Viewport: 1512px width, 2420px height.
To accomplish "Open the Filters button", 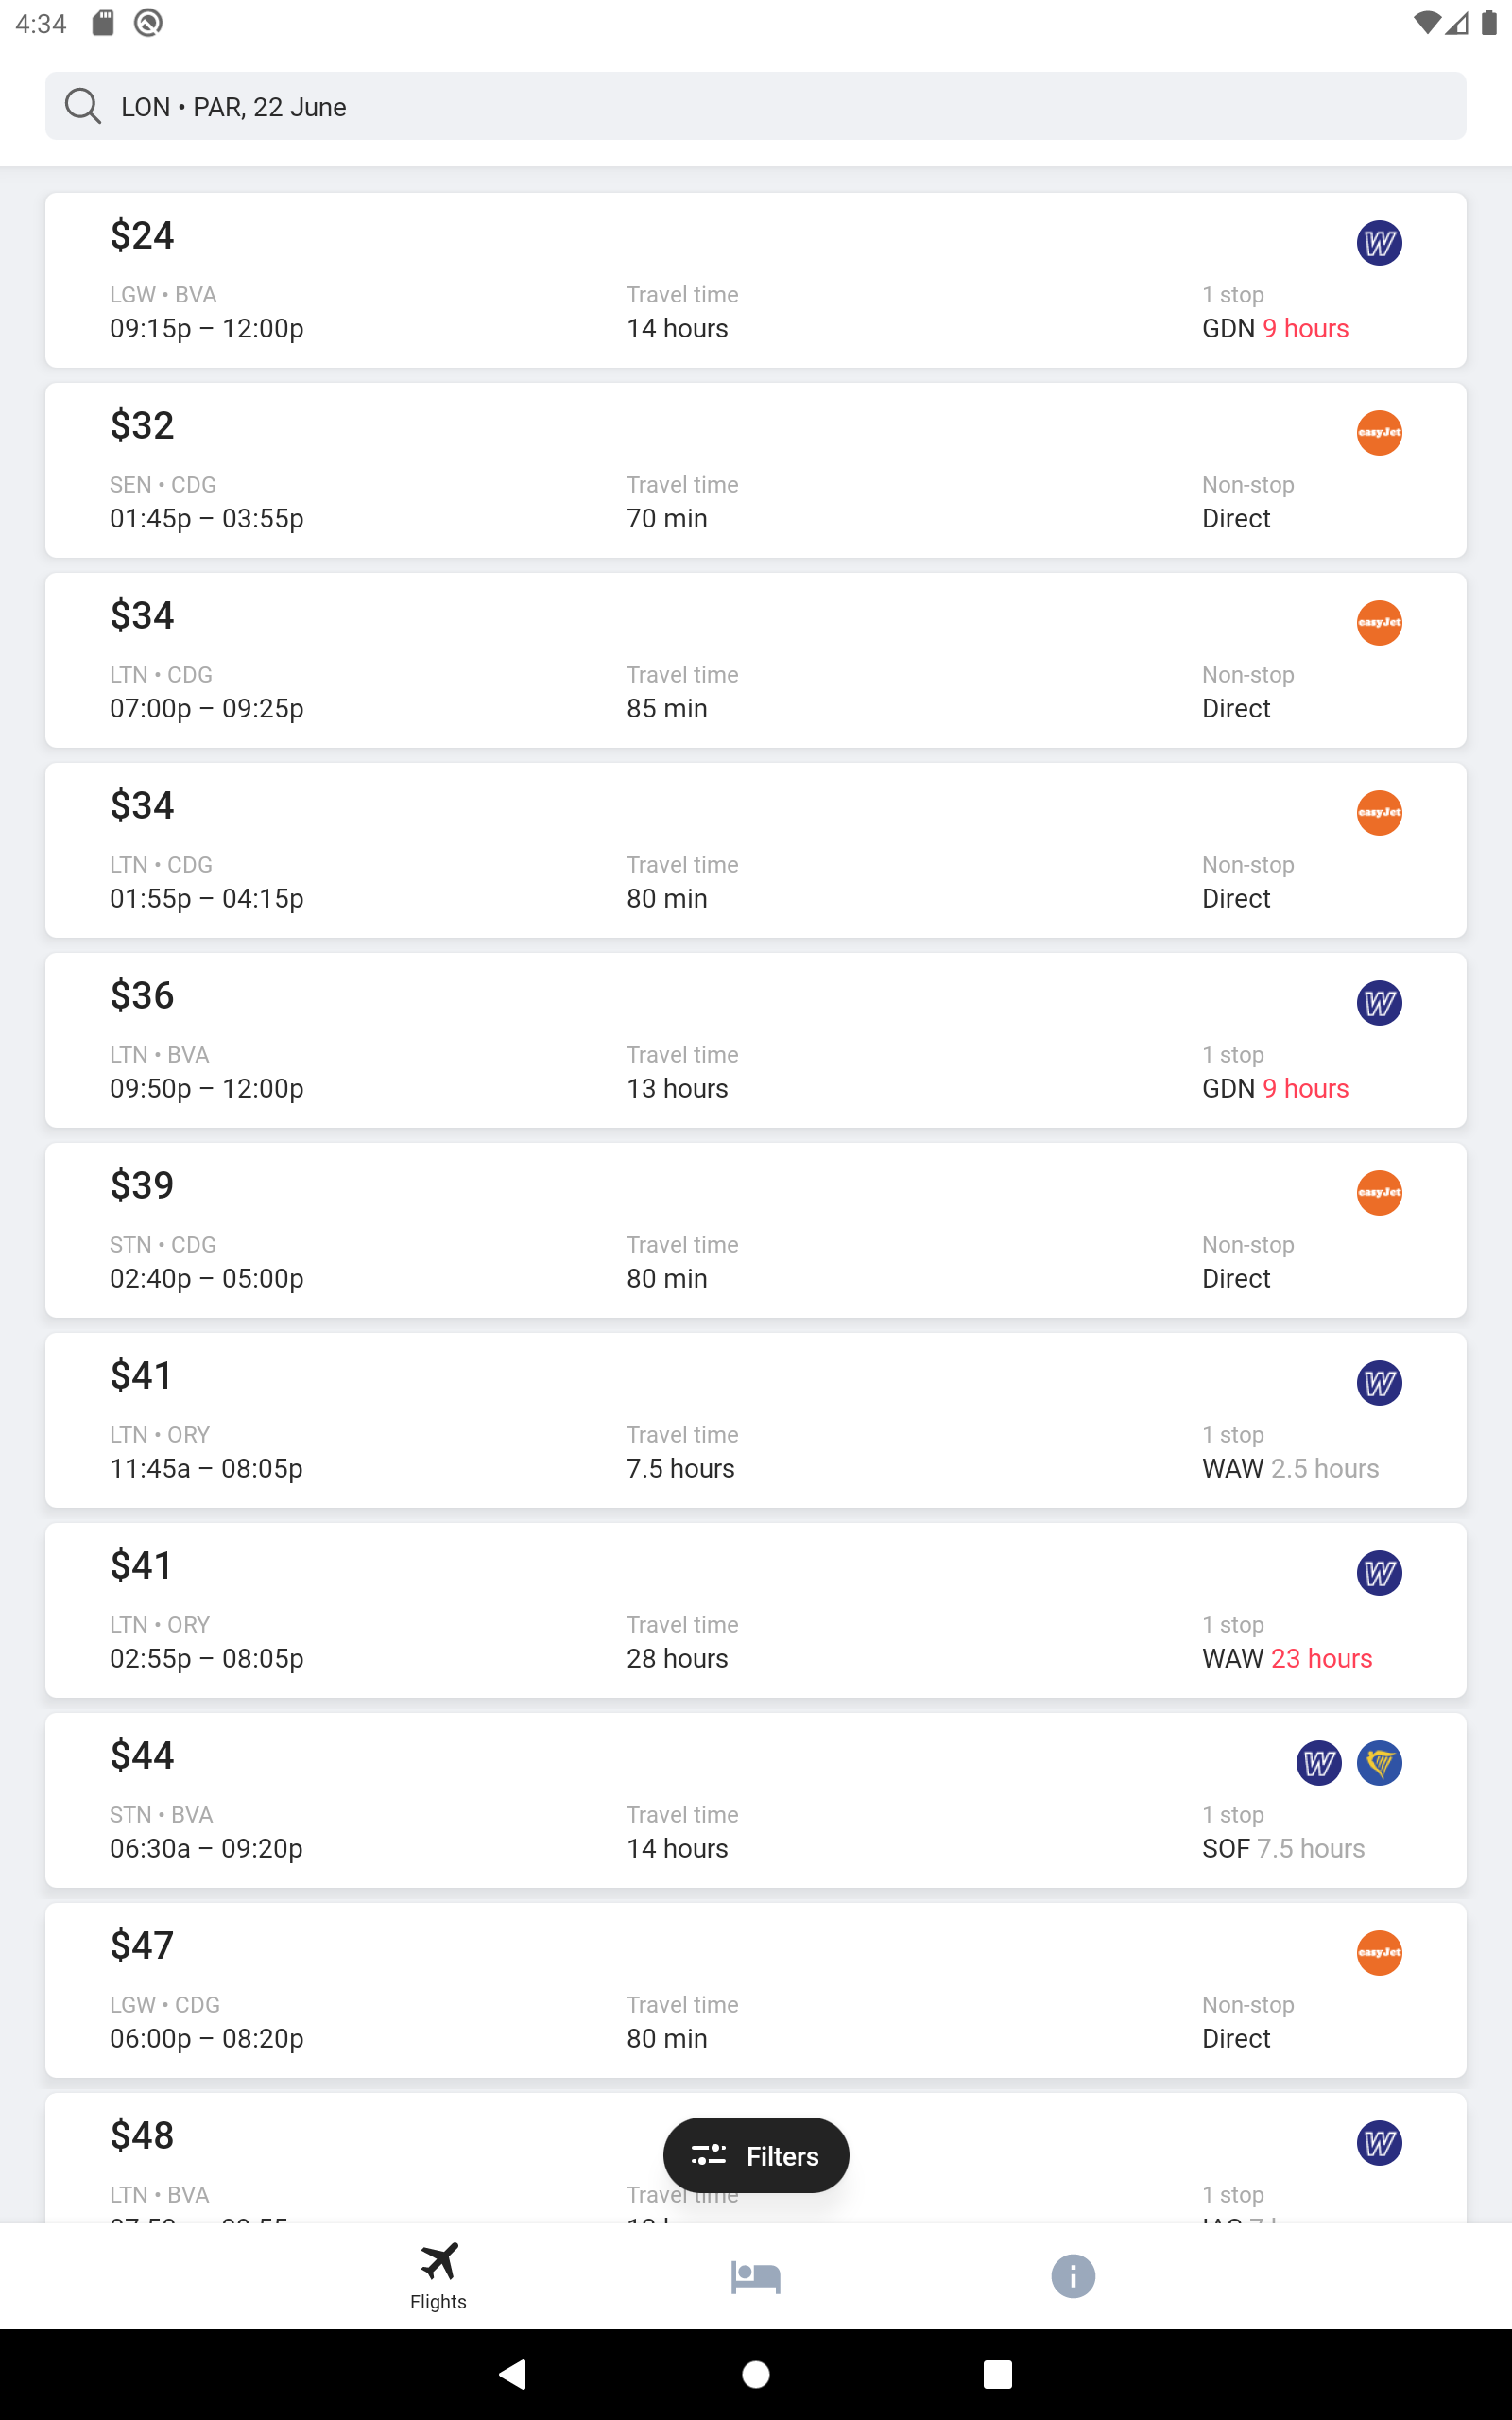I will [755, 2155].
